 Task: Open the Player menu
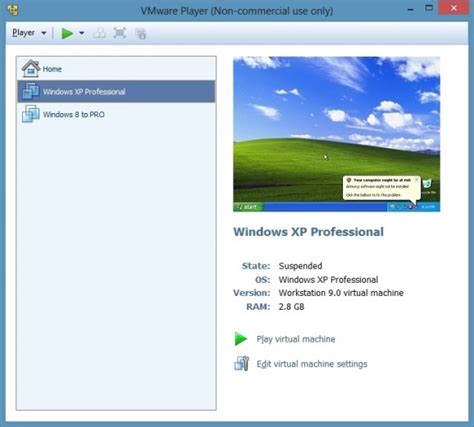tap(23, 33)
